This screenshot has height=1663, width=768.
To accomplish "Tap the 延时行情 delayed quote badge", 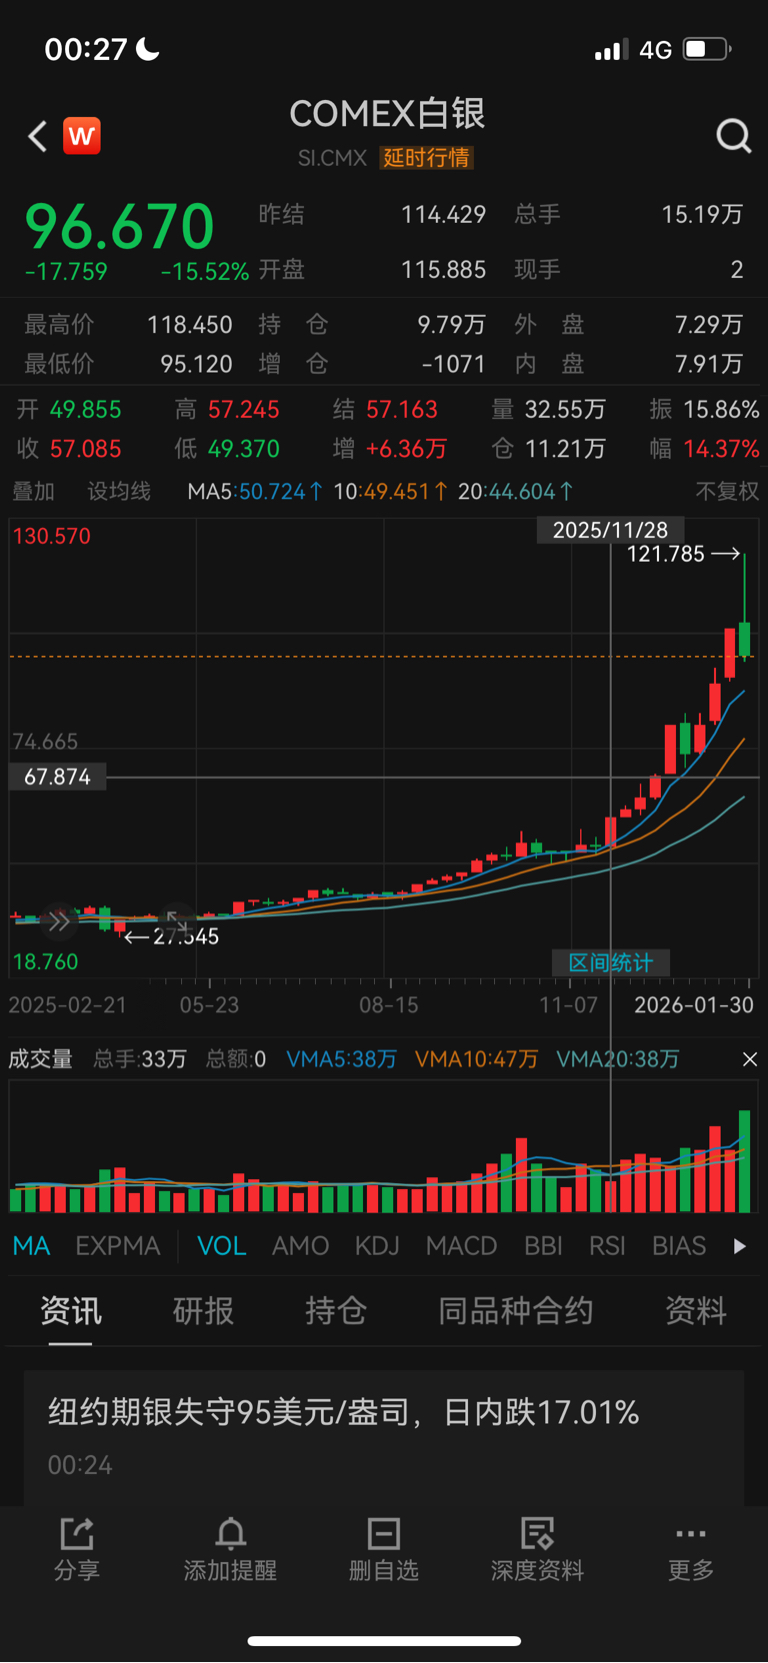I will tap(426, 158).
